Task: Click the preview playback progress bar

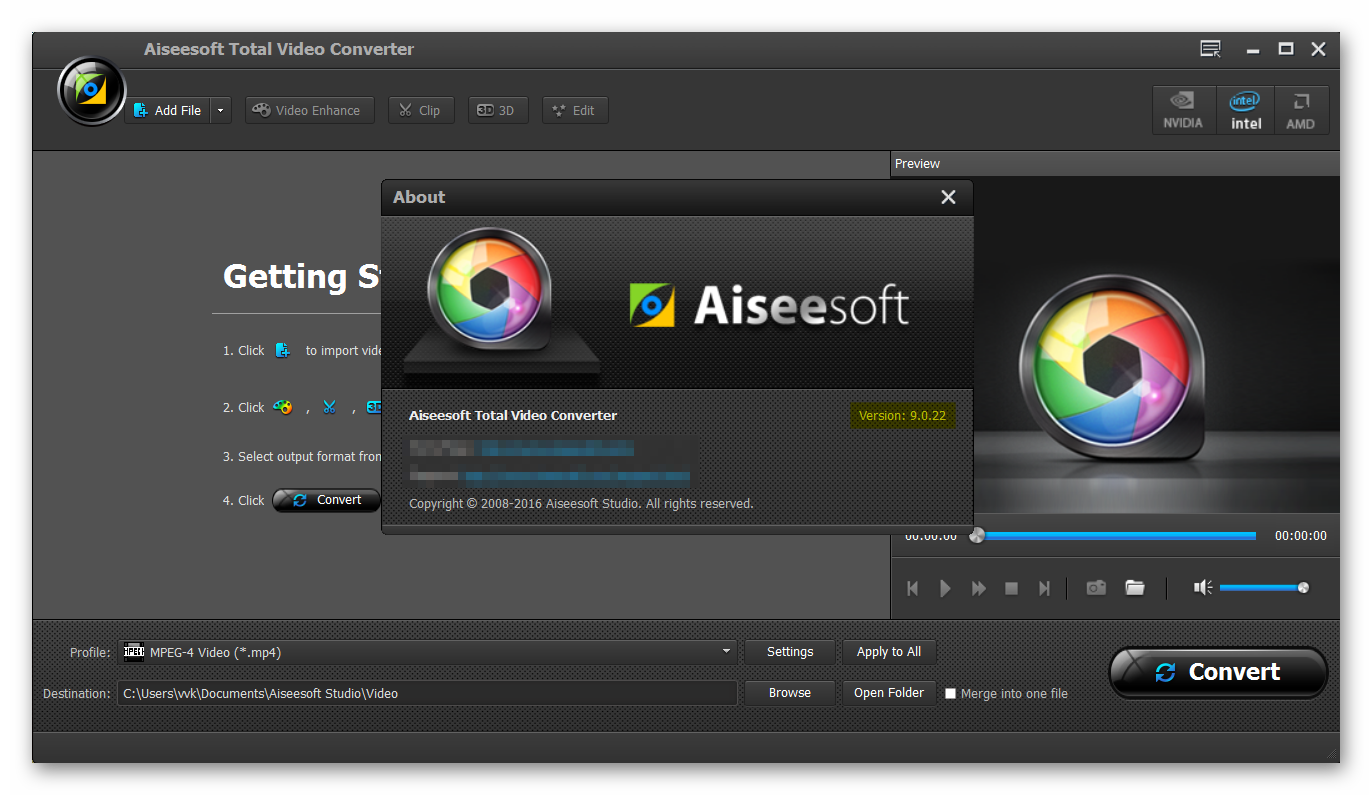Action: tap(1116, 536)
